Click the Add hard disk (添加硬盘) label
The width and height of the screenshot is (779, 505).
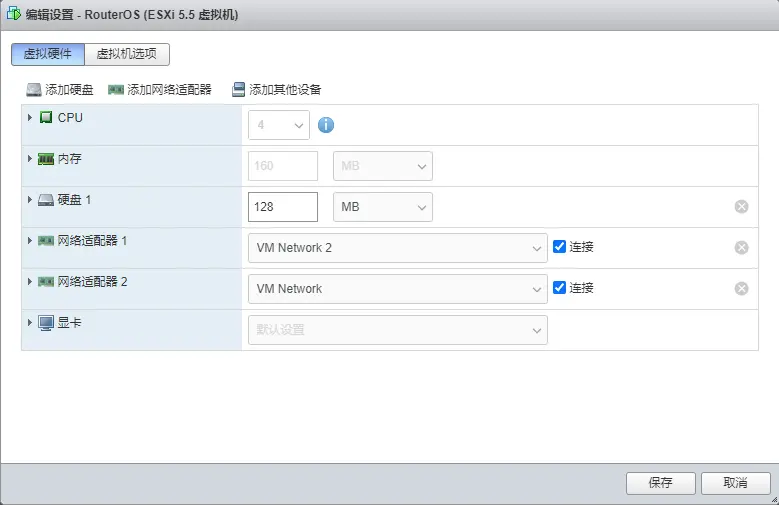pos(69,89)
